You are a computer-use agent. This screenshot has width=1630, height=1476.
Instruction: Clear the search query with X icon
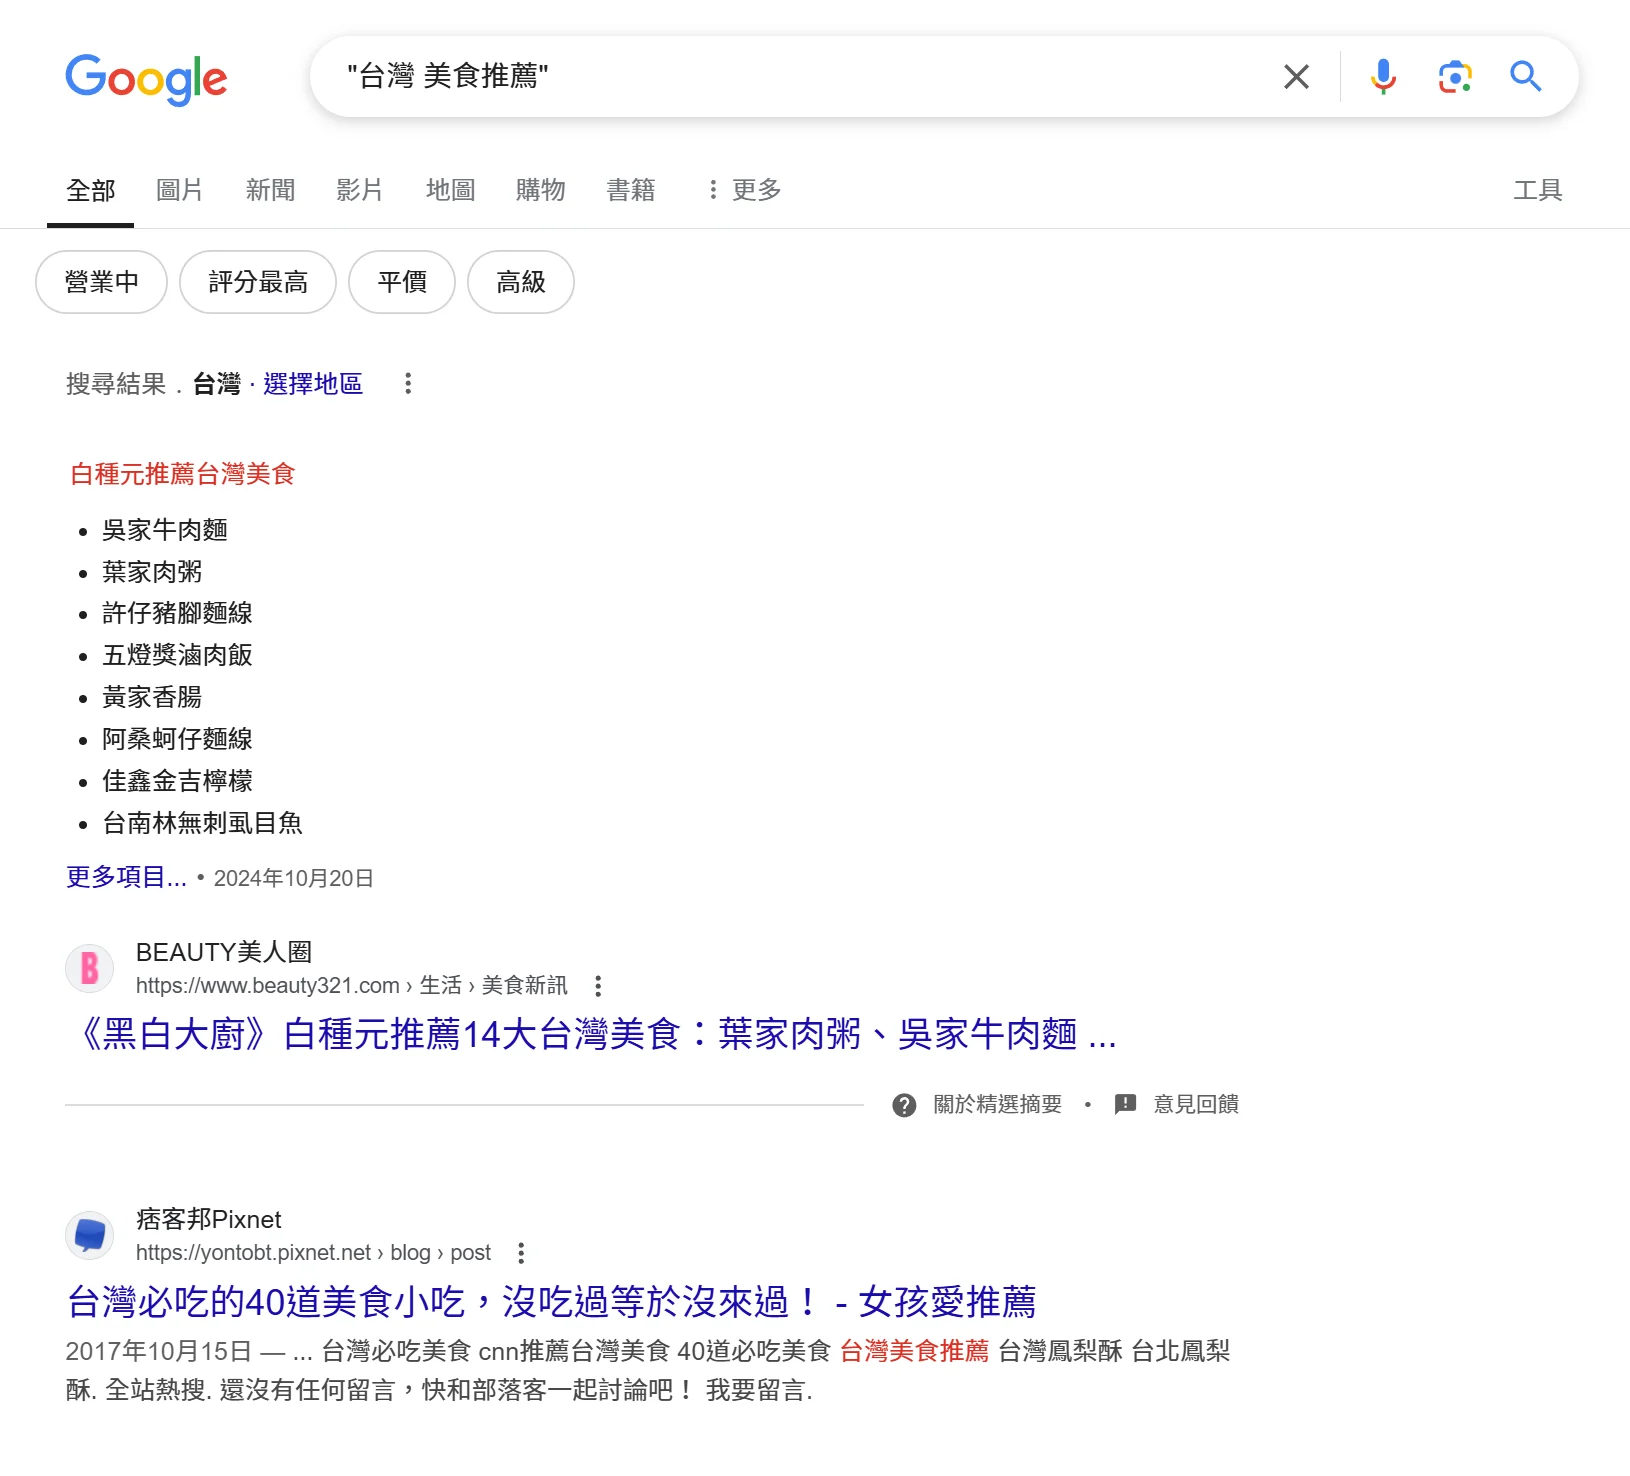pyautogui.click(x=1296, y=77)
